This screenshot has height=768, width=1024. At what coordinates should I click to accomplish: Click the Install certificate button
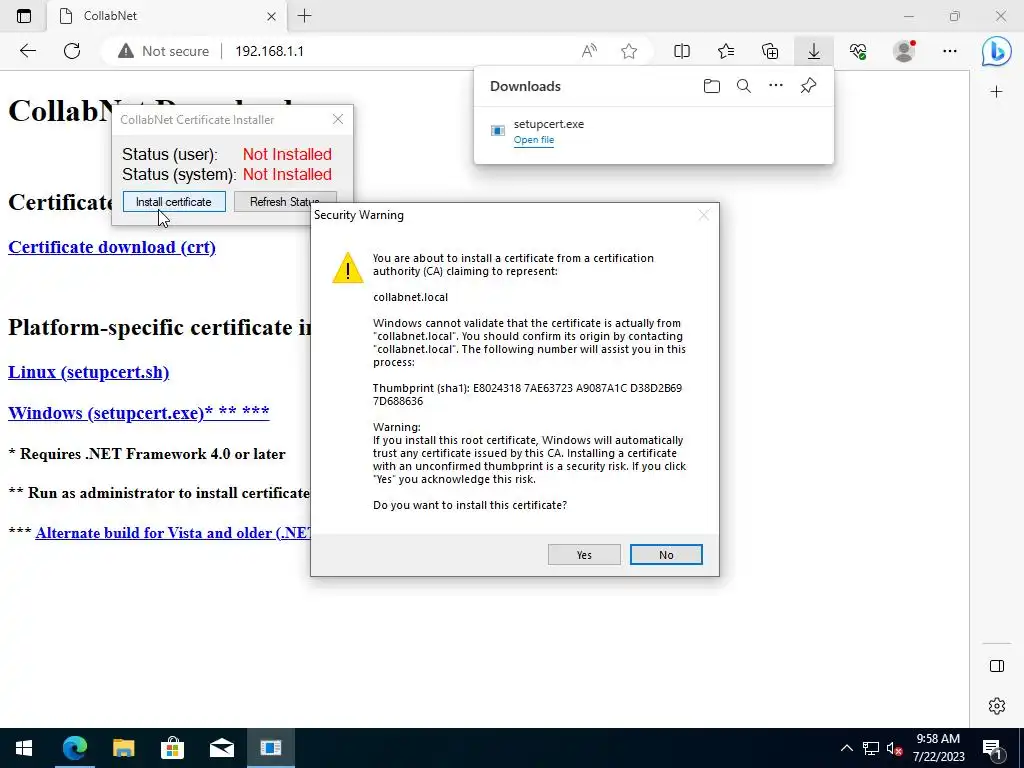click(174, 202)
